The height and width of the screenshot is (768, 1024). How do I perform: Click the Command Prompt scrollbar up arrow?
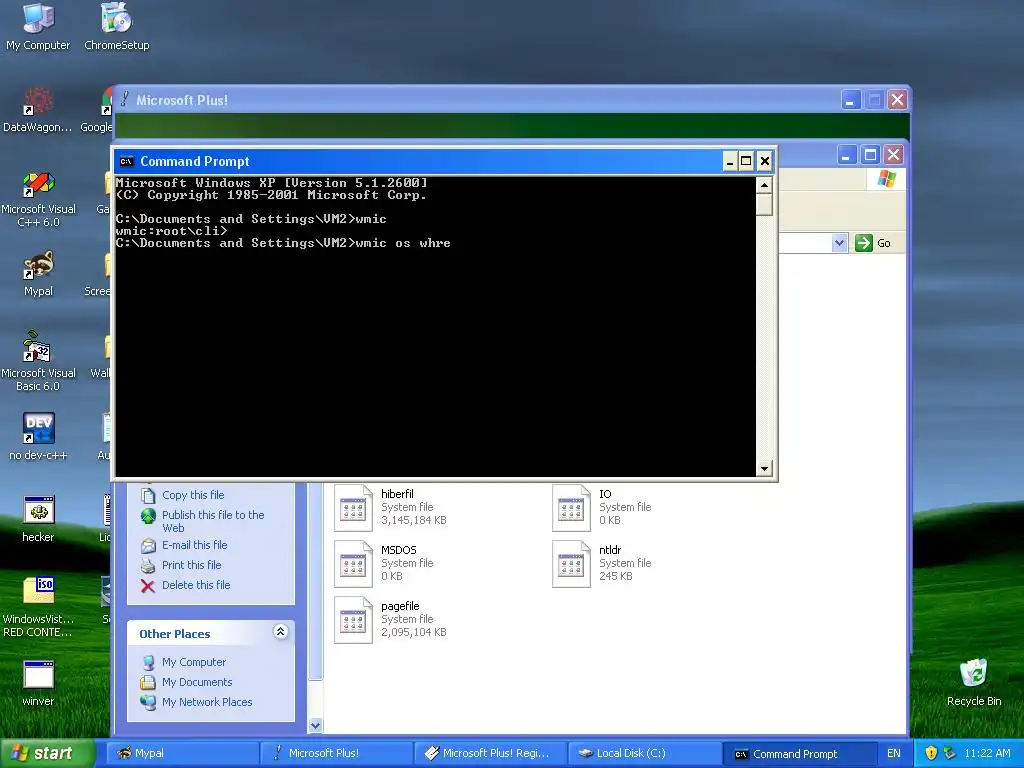[x=764, y=185]
